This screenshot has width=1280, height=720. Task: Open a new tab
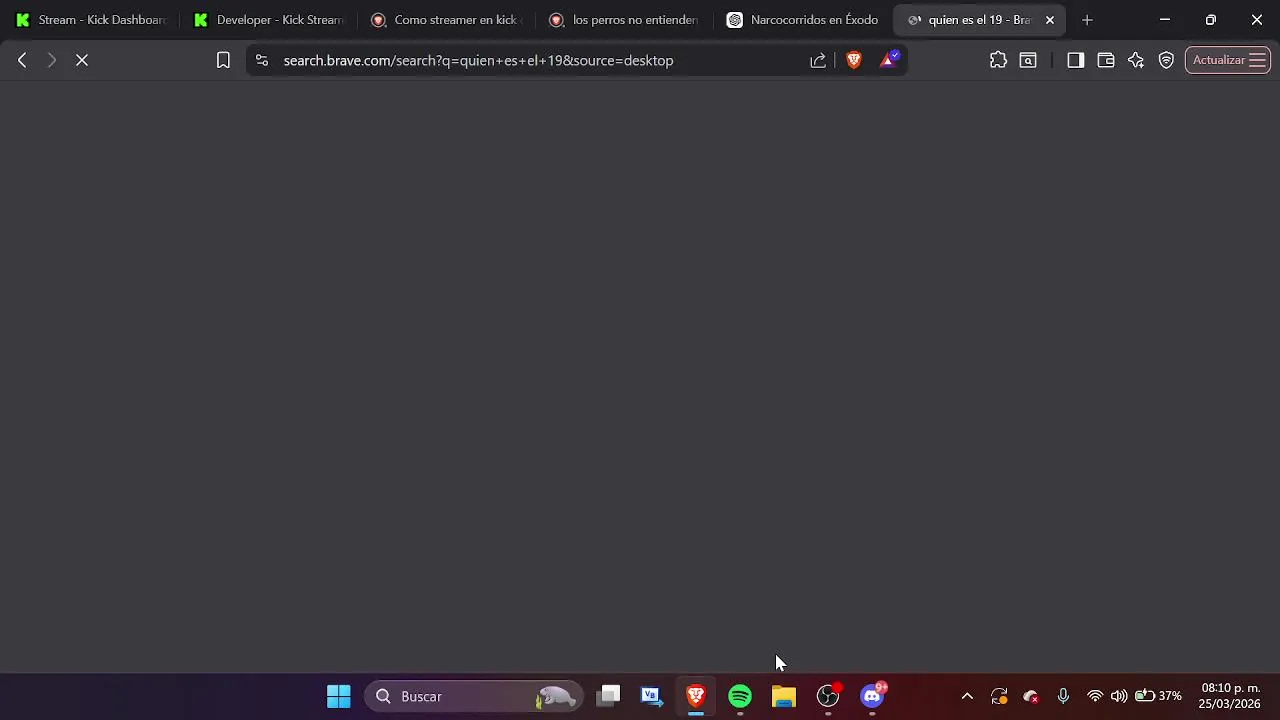(1087, 20)
